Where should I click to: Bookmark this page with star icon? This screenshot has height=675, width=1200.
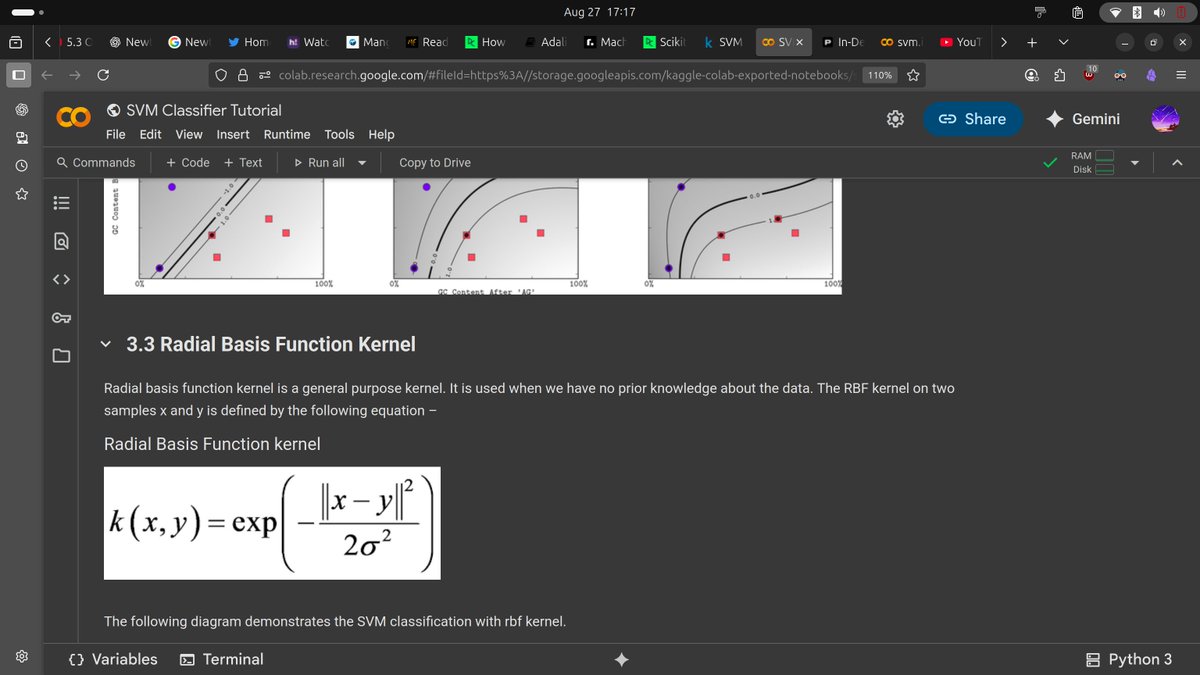(913, 75)
